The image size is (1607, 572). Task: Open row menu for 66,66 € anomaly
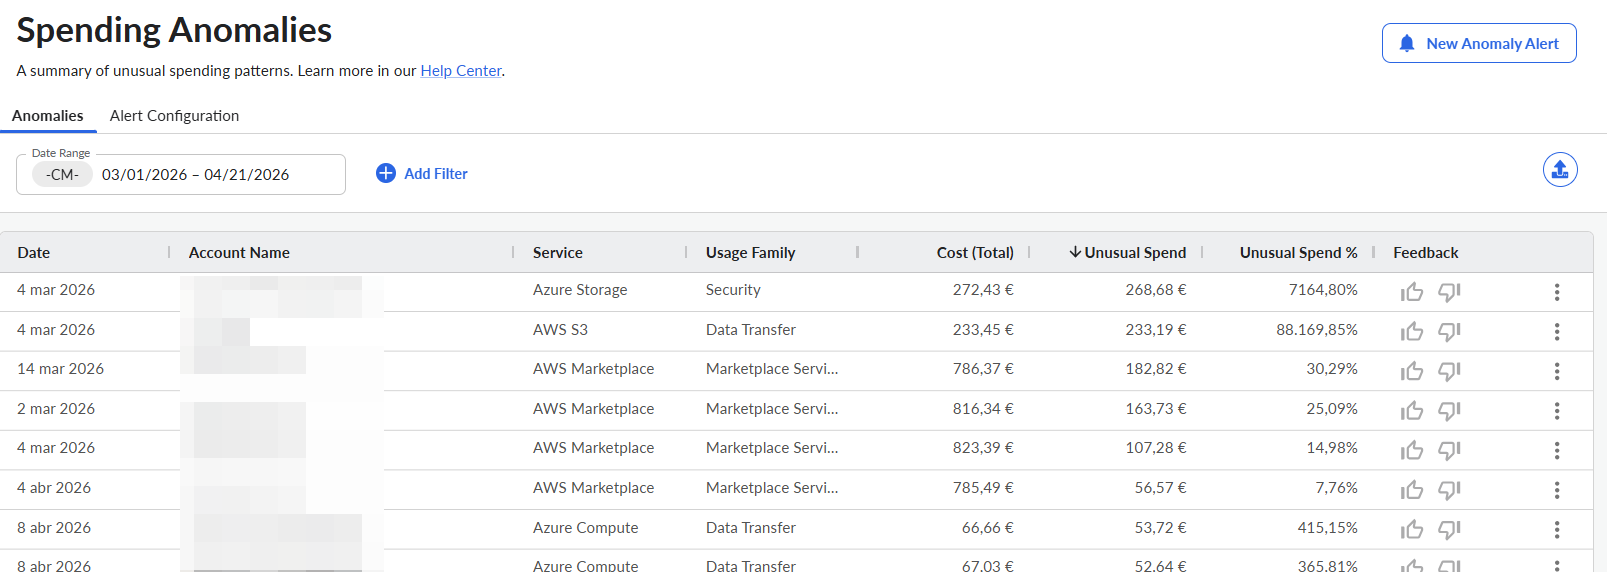click(x=1557, y=530)
